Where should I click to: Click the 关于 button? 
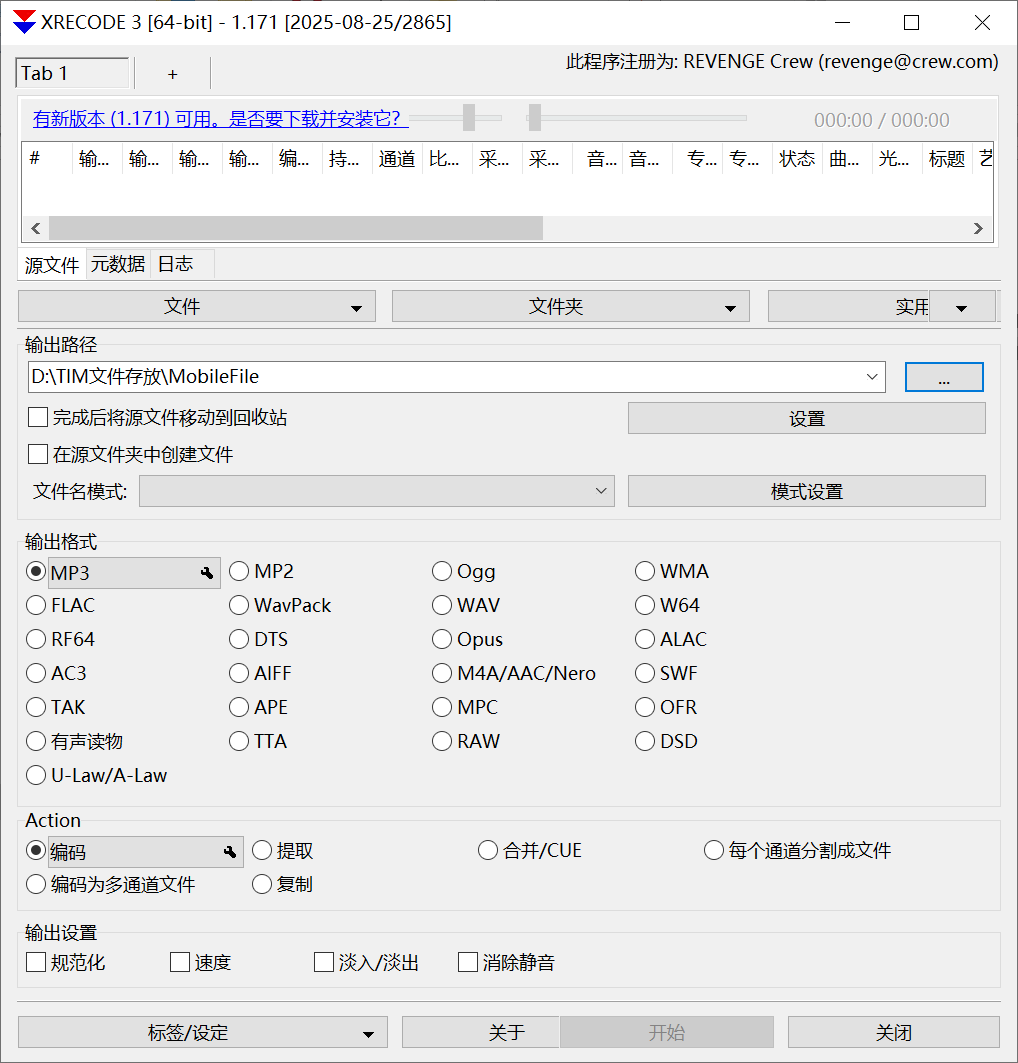[481, 1032]
